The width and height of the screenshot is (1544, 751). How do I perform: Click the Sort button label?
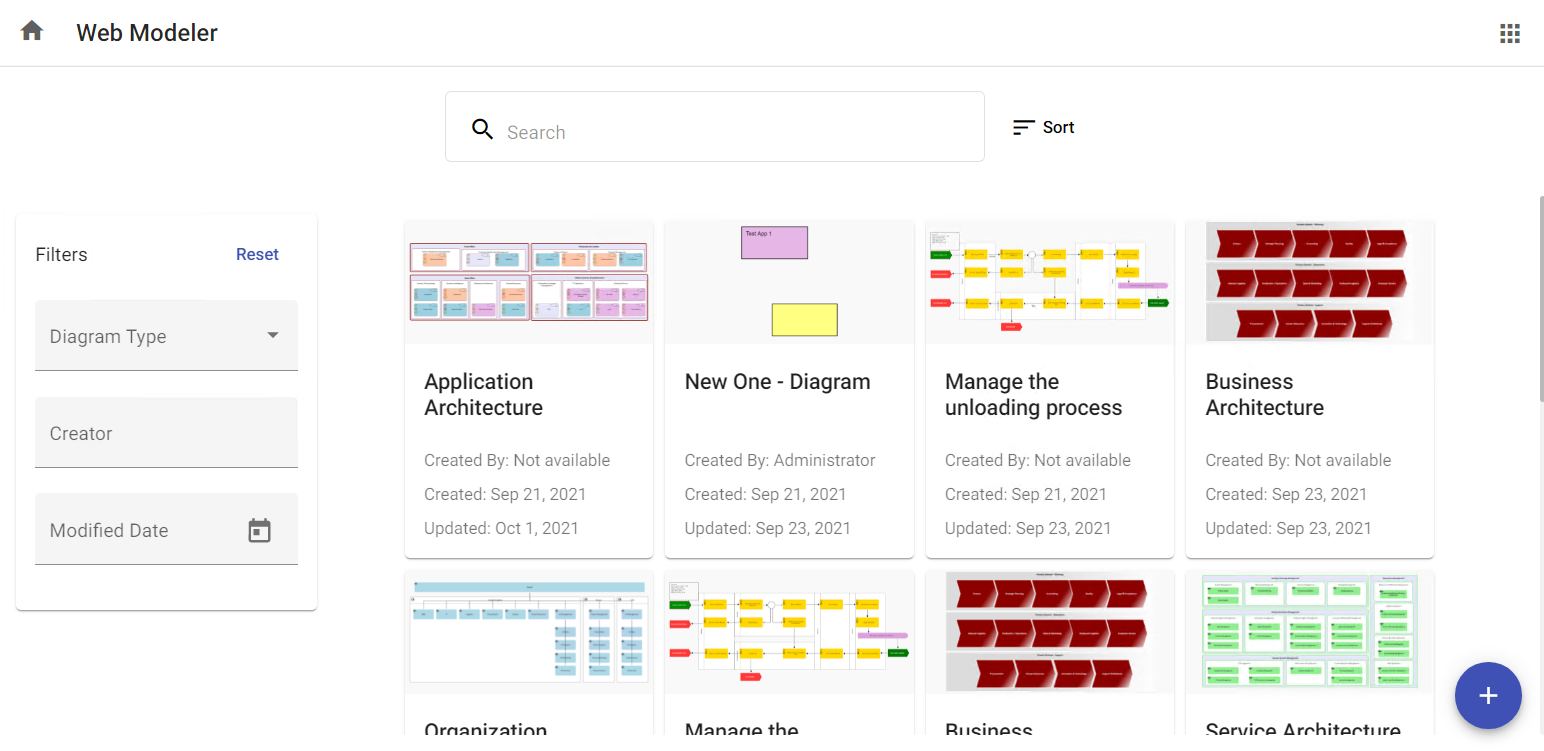(x=1058, y=127)
